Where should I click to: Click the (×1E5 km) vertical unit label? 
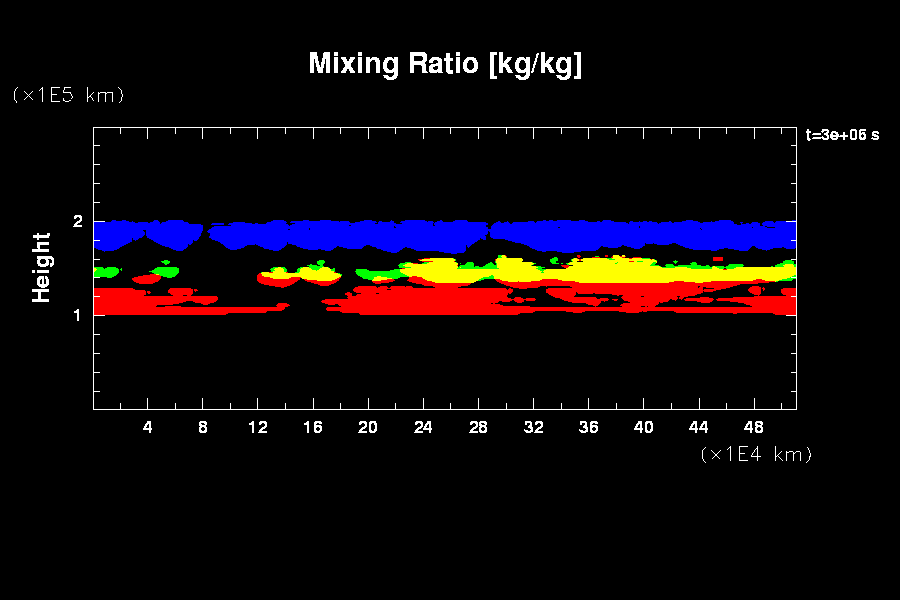pyautogui.click(x=68, y=95)
